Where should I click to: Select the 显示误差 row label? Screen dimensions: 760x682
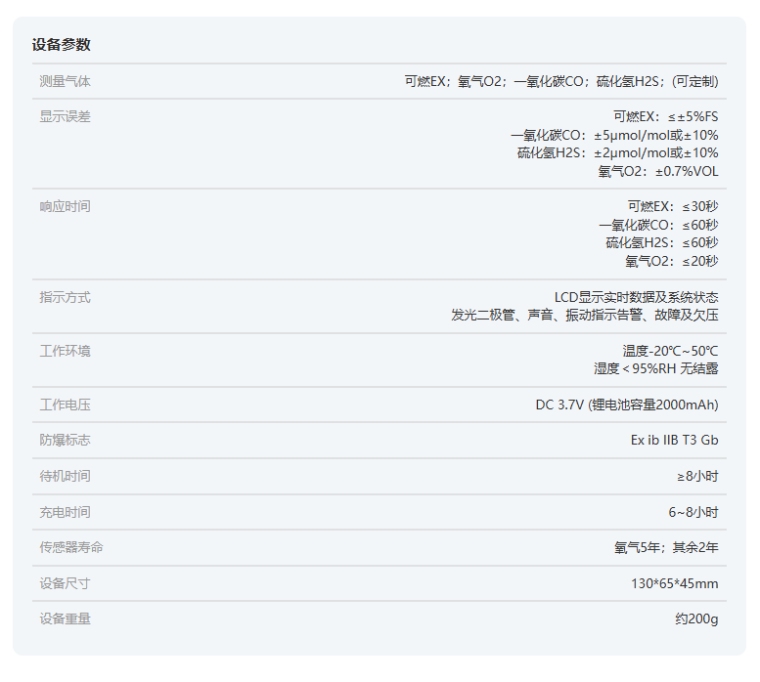pyautogui.click(x=65, y=116)
